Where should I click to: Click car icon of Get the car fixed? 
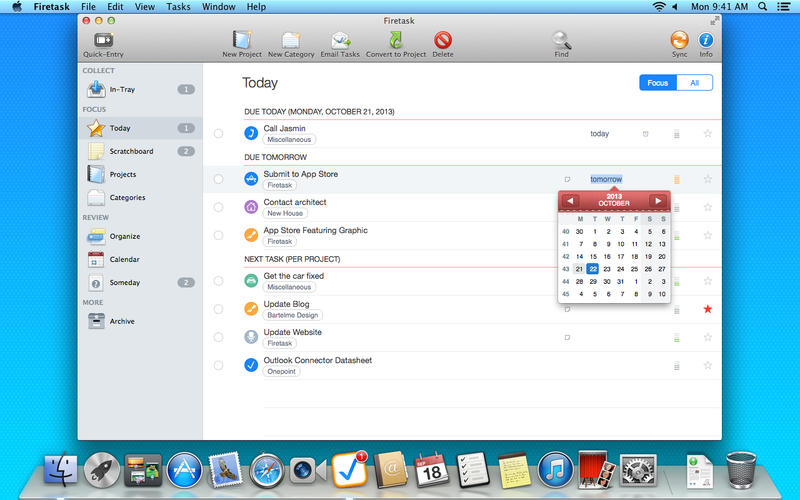(251, 281)
